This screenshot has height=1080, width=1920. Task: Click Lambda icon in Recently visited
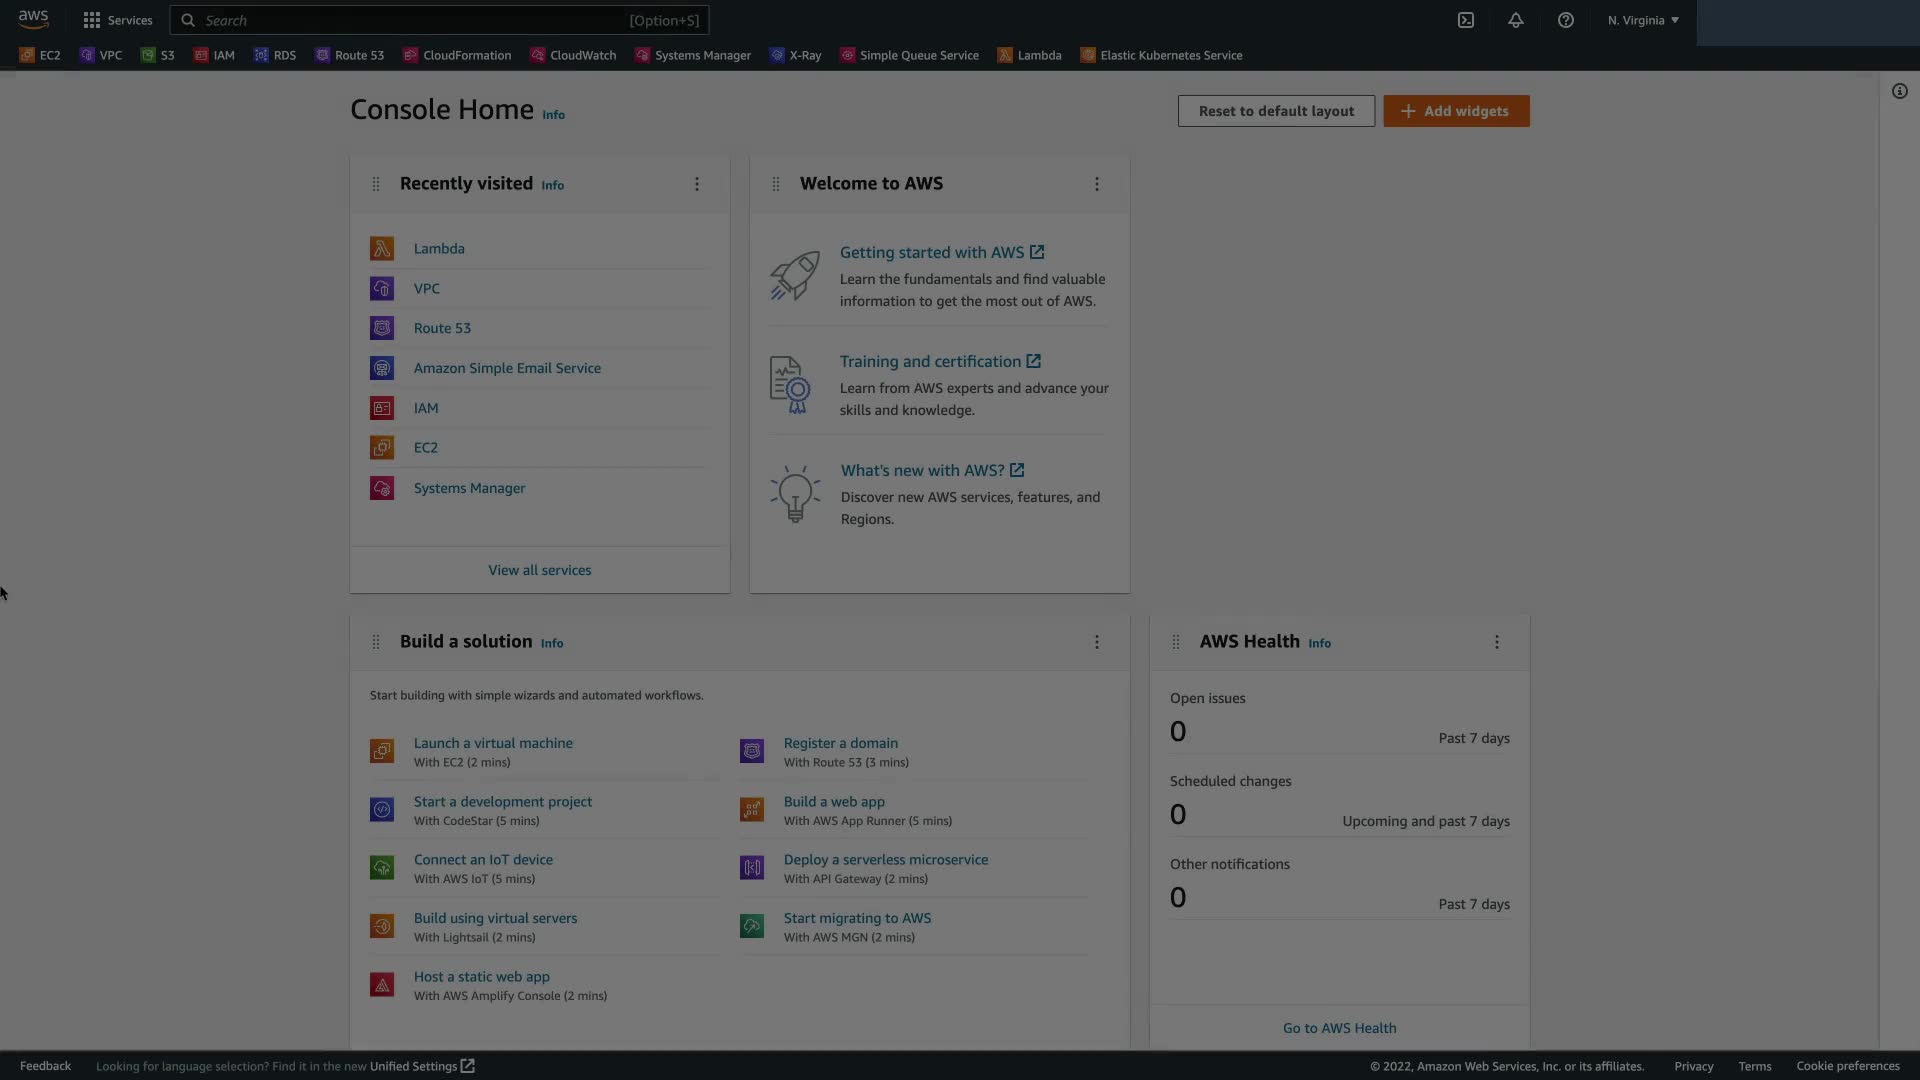pyautogui.click(x=382, y=248)
